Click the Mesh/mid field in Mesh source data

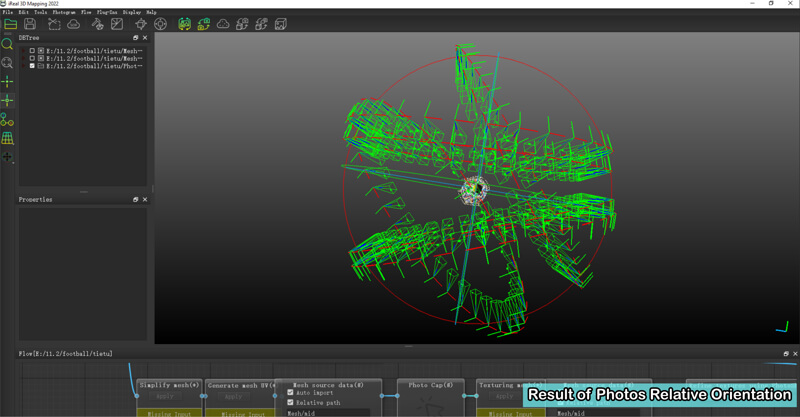pos(327,413)
